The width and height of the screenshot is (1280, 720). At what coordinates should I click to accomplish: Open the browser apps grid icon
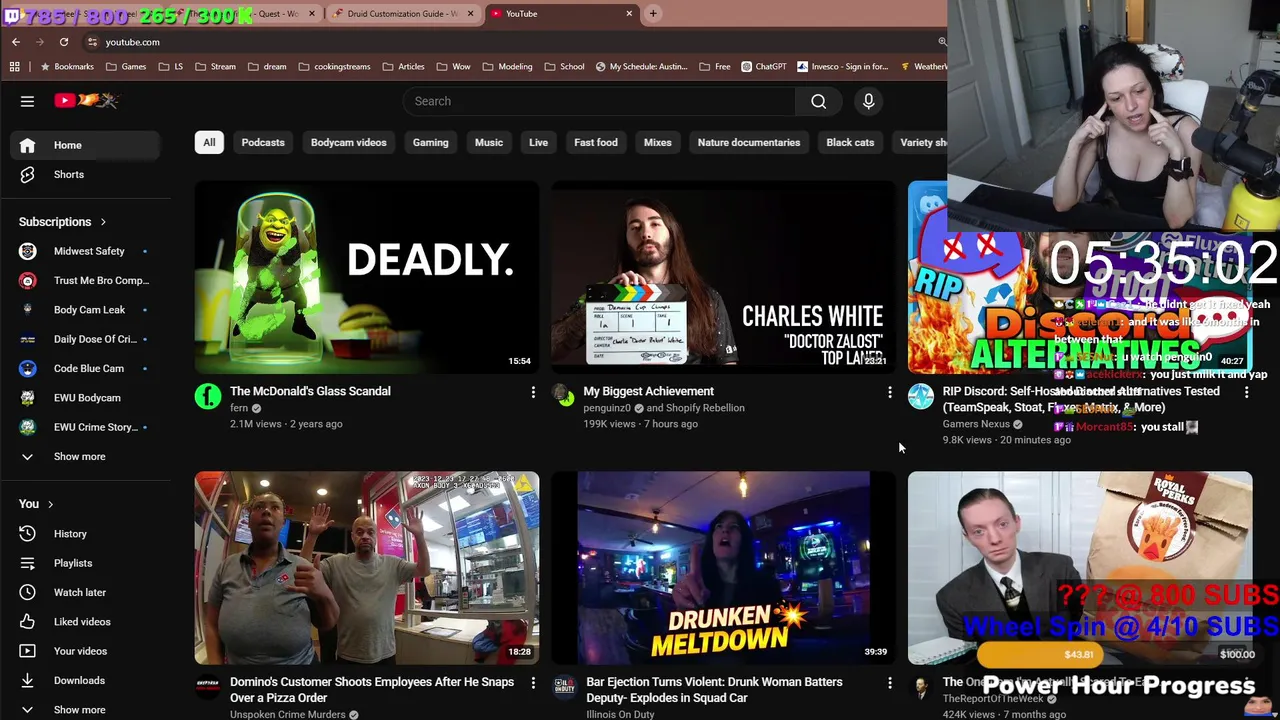click(x=14, y=67)
